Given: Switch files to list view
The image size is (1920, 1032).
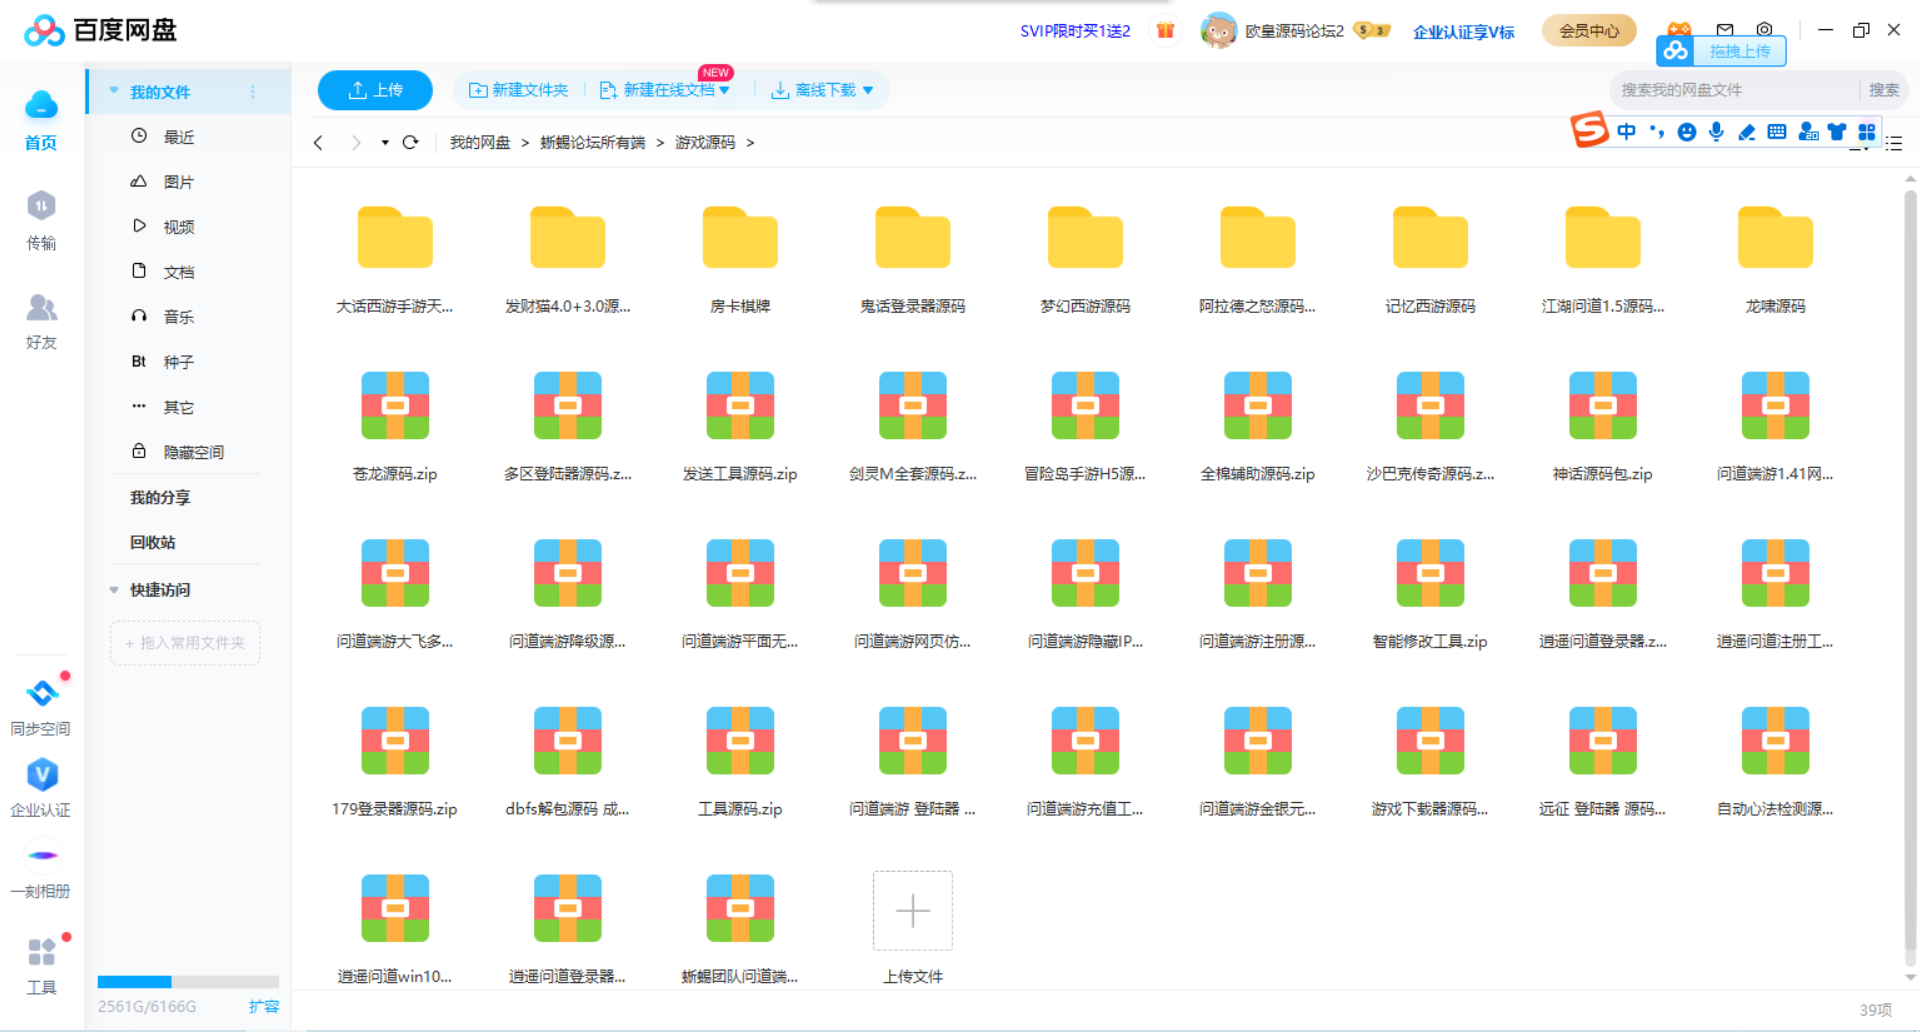Looking at the screenshot, I should [1894, 144].
